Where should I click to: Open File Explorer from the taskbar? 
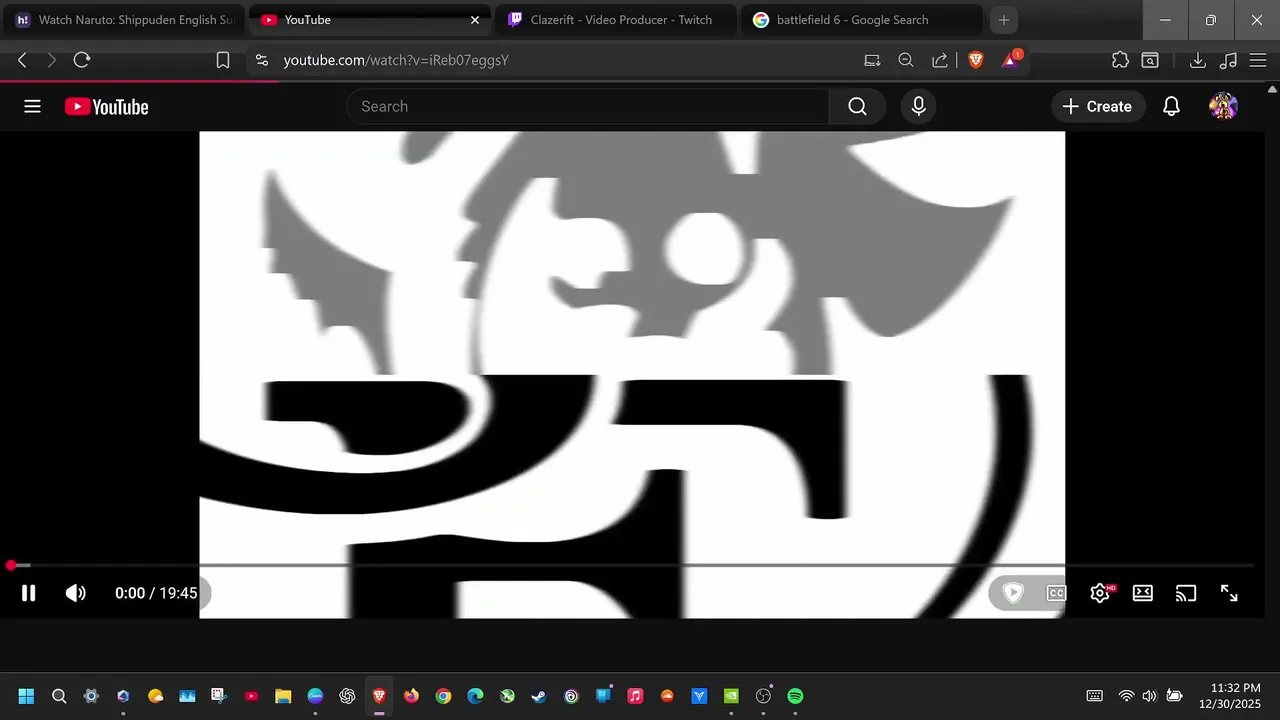[x=283, y=696]
